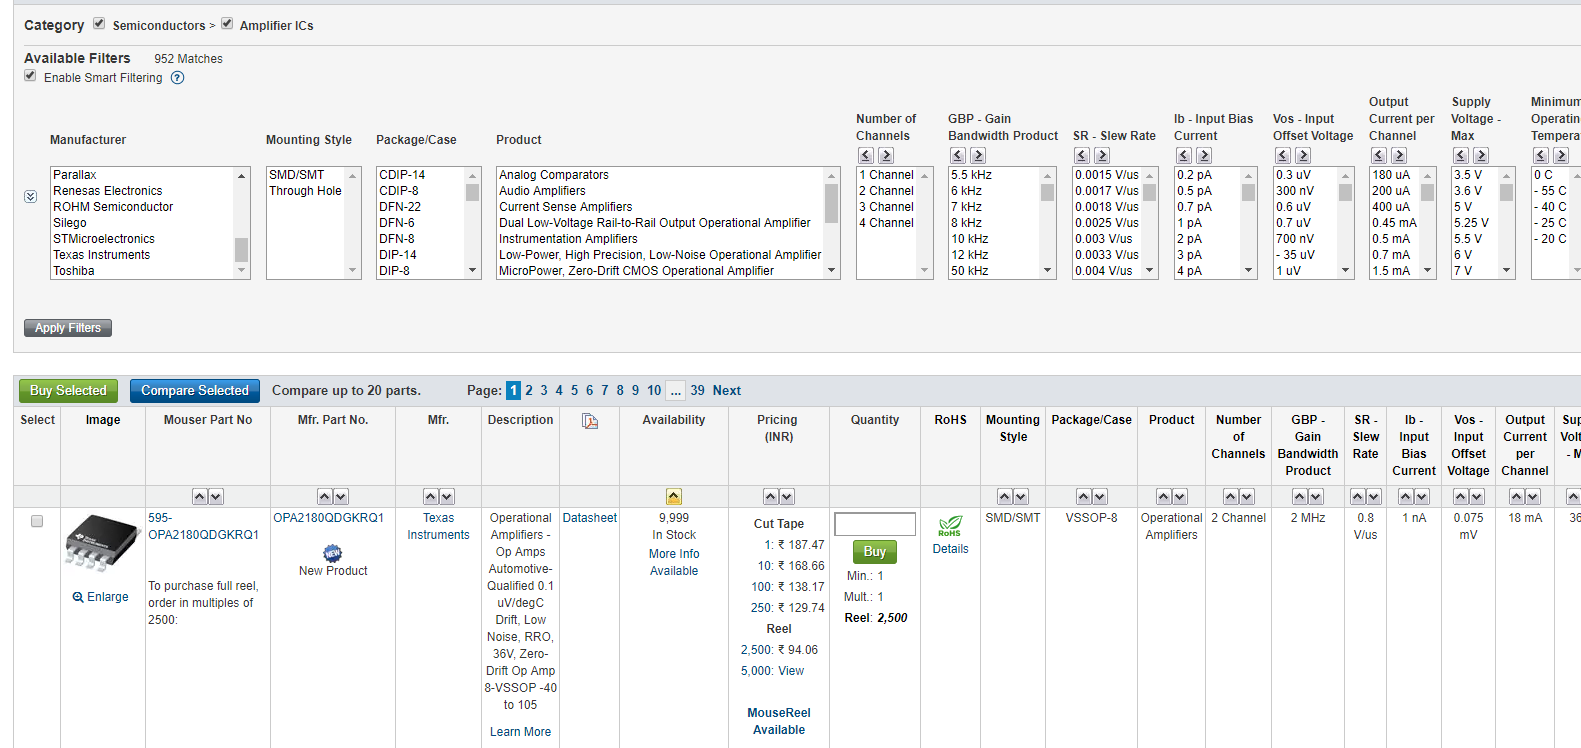This screenshot has height=748, width=1581.
Task: Move Supply Voltage Max filter right
Action: [1481, 155]
